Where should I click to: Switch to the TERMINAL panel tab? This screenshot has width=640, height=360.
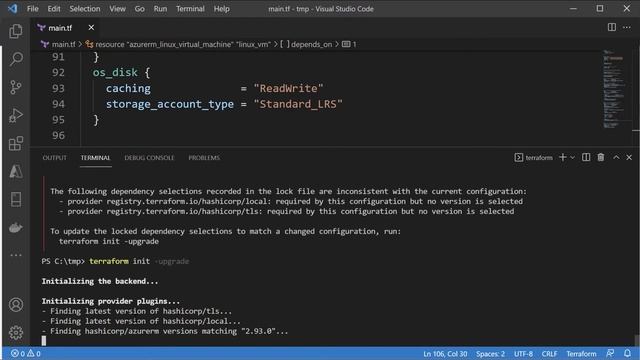(95, 158)
